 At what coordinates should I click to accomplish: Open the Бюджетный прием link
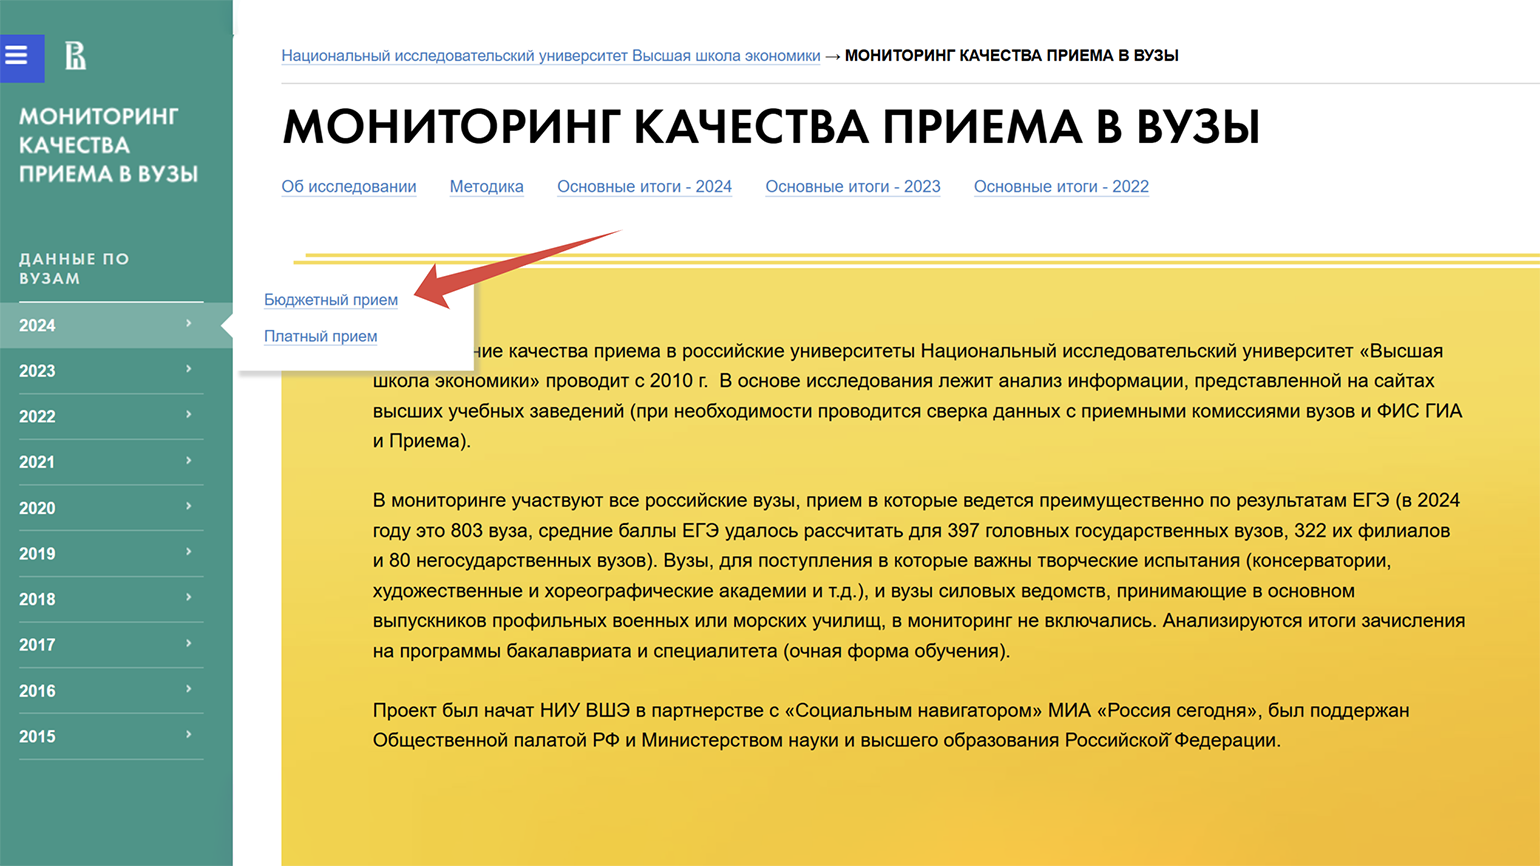point(331,300)
